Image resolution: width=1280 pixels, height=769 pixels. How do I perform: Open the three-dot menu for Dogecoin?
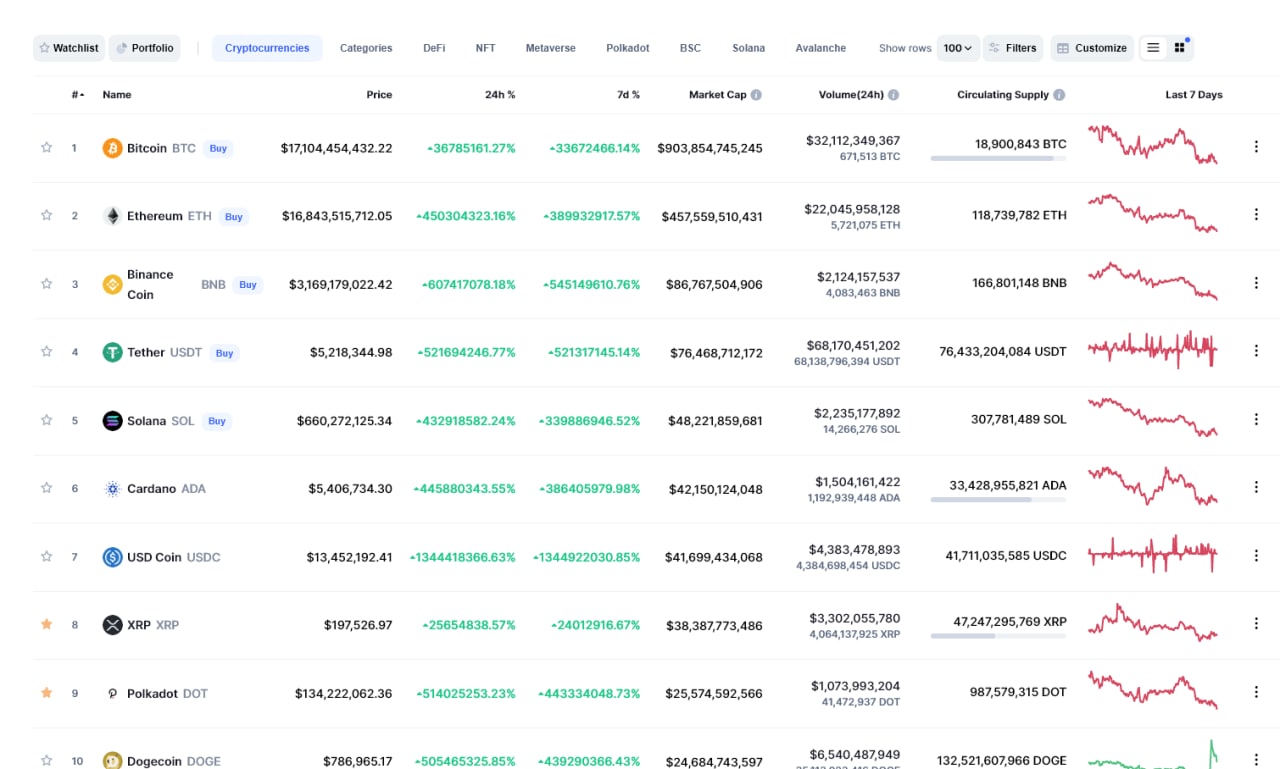coord(1256,759)
